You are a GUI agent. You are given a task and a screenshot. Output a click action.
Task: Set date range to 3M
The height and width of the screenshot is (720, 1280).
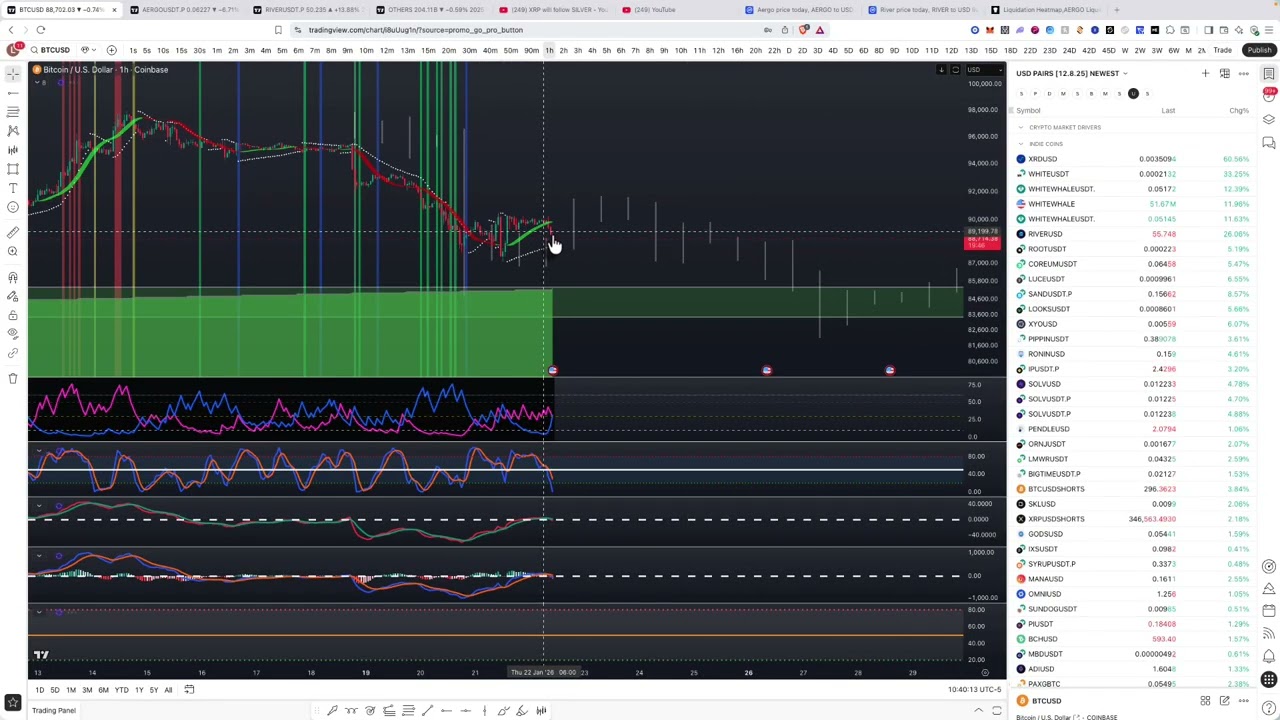[87, 690]
